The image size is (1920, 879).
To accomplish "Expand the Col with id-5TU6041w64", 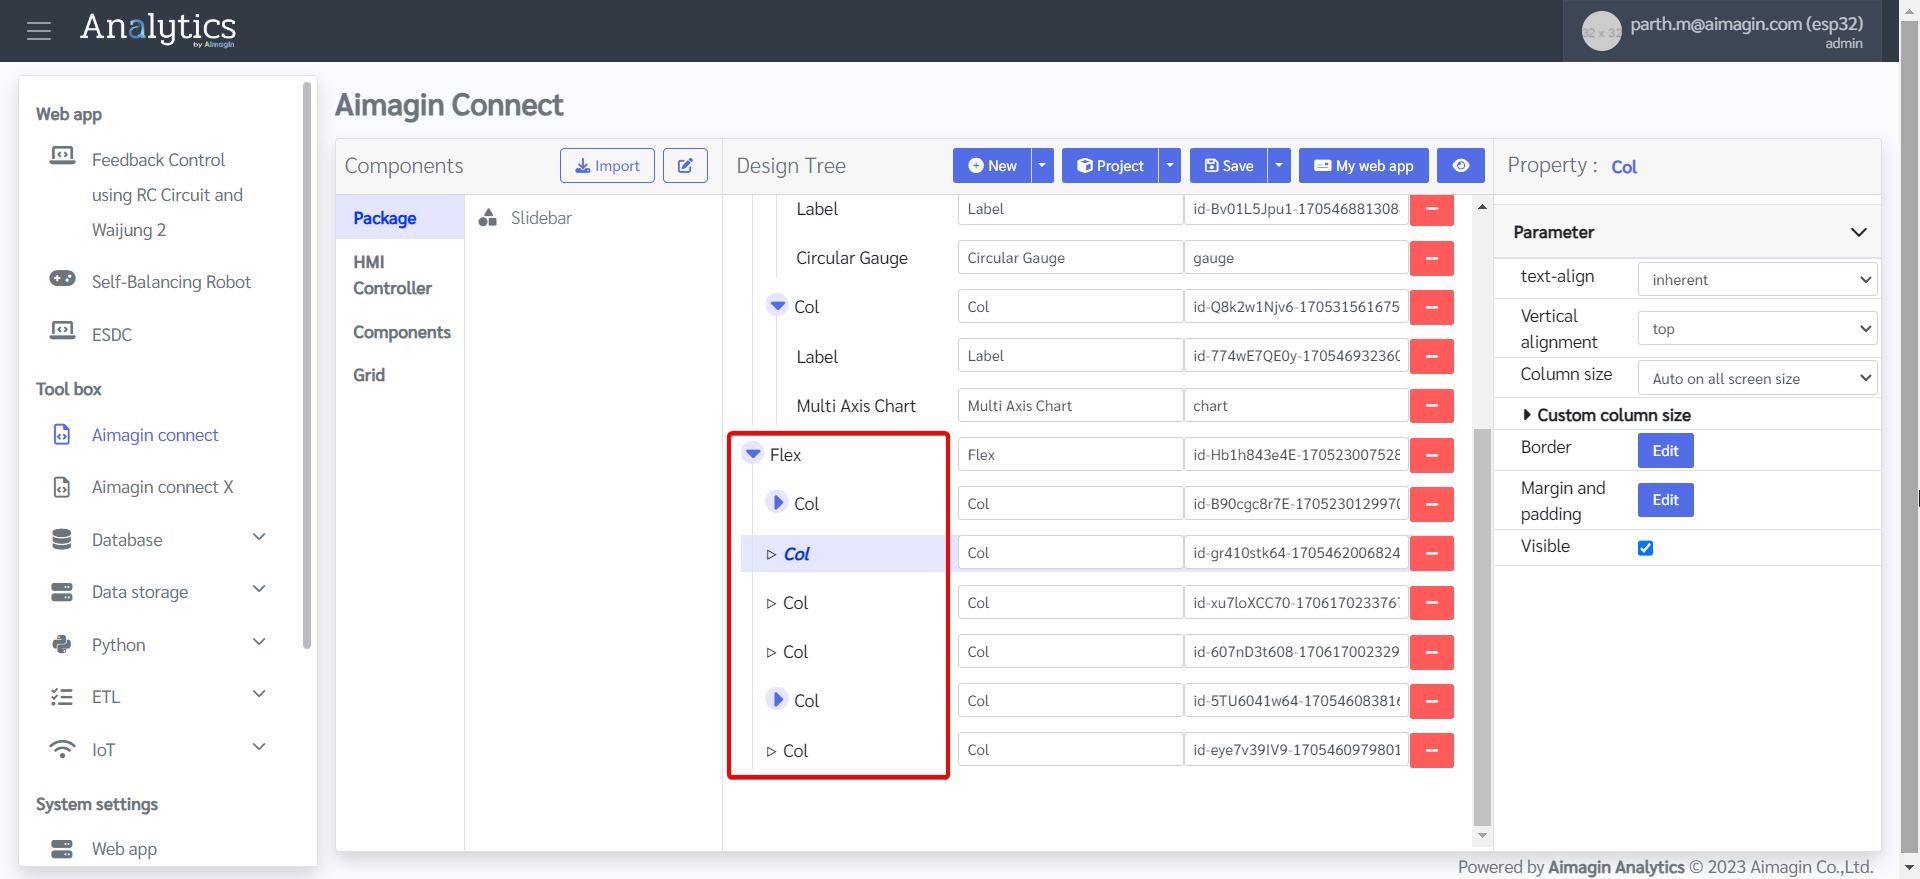I will (777, 699).
